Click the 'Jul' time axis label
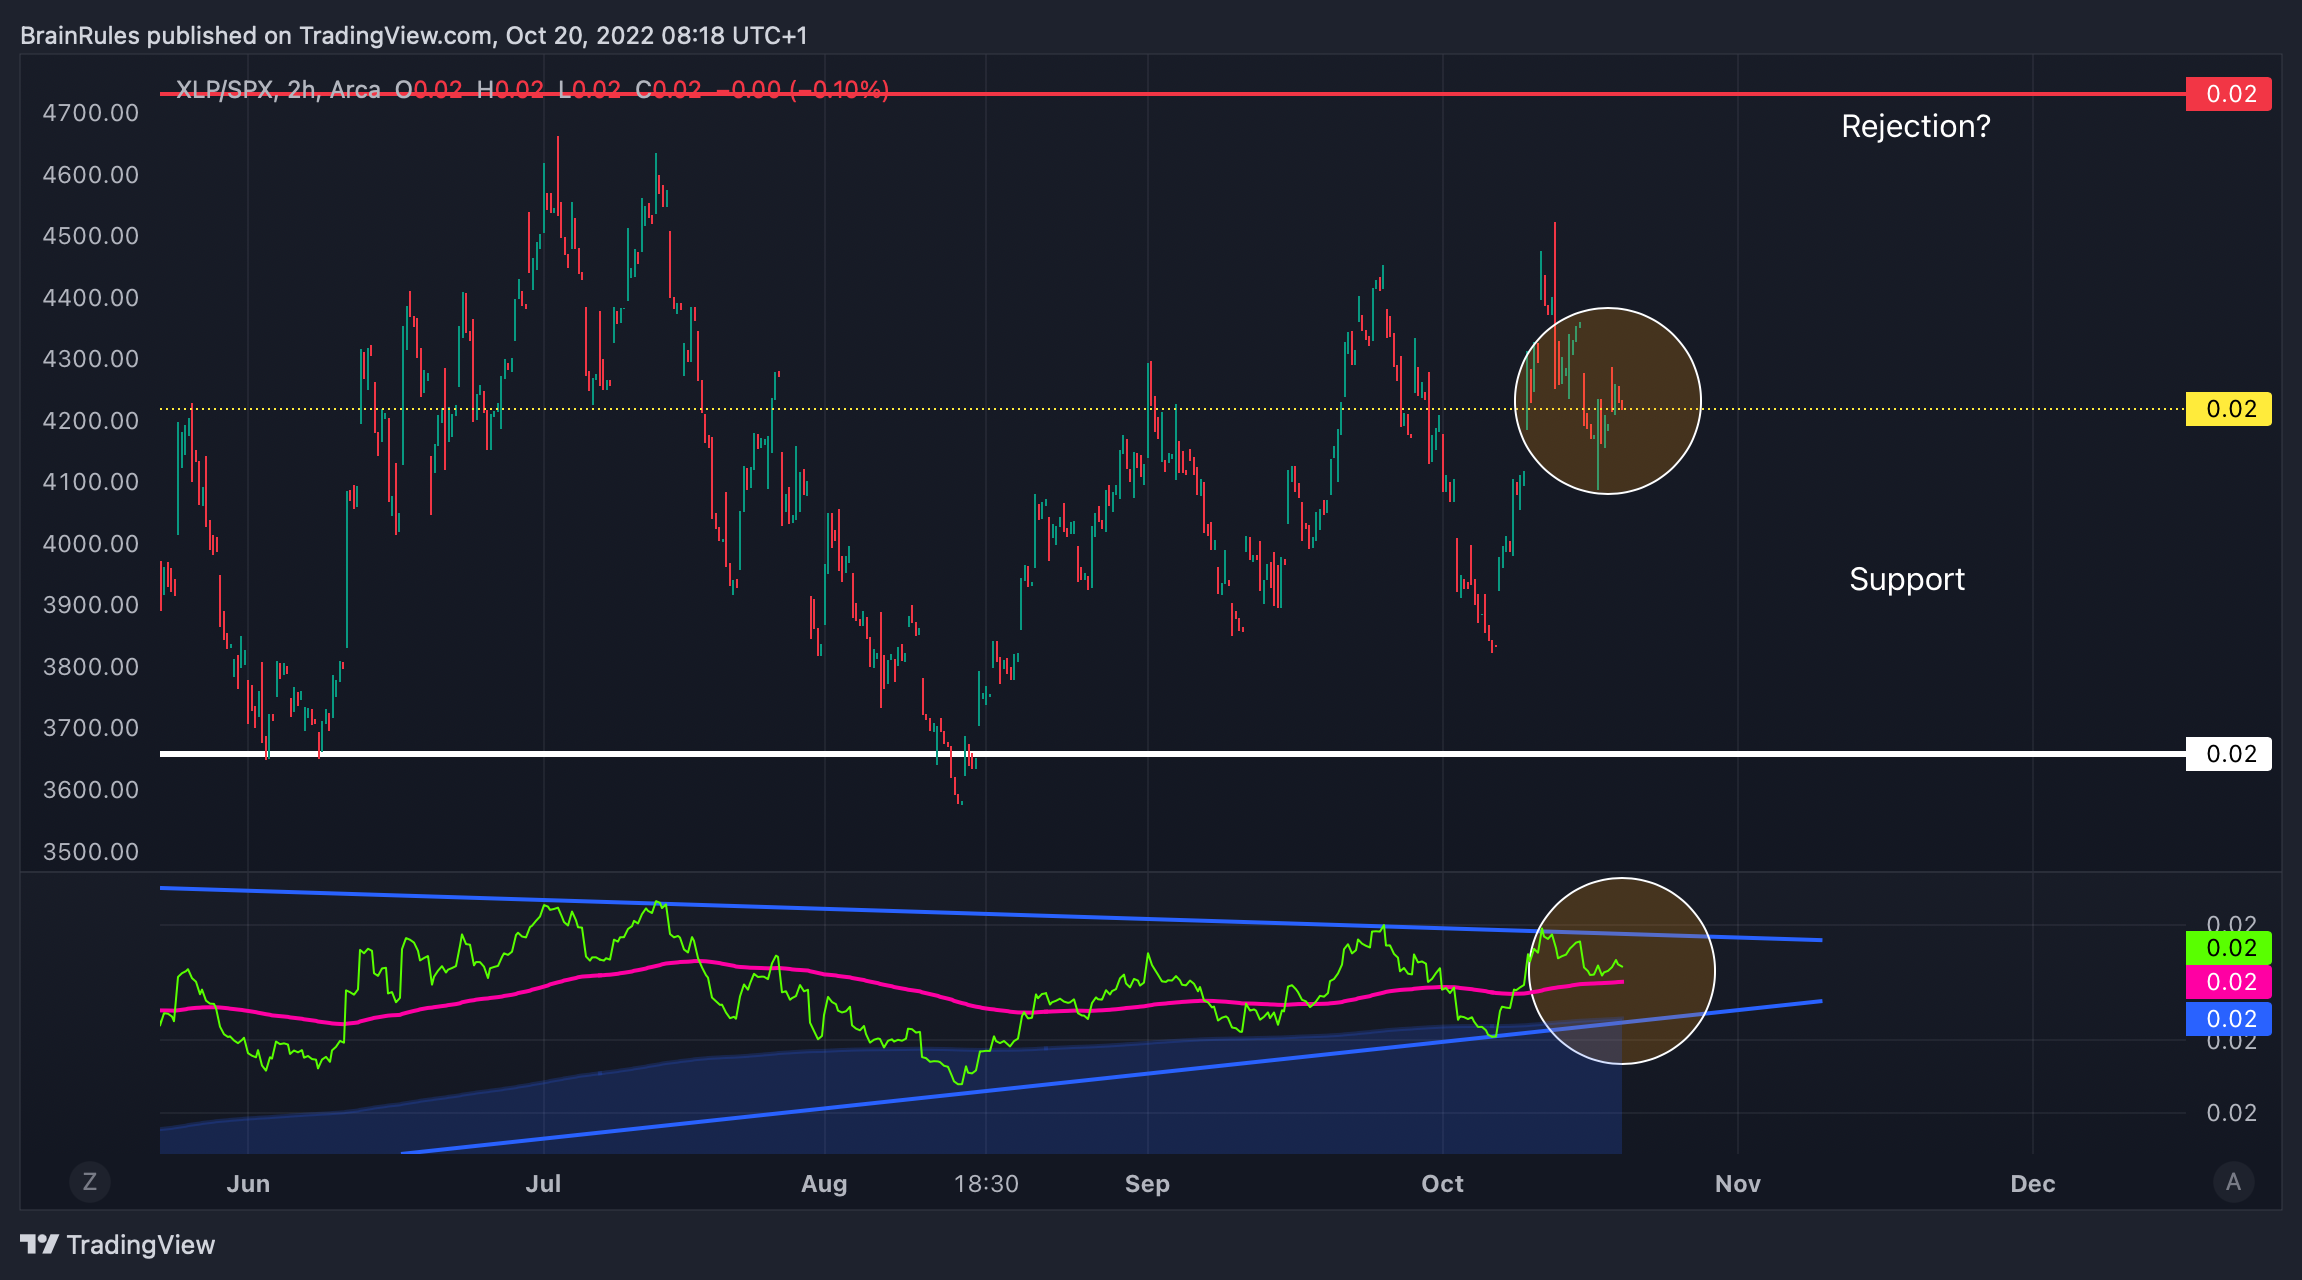The width and height of the screenshot is (2302, 1280). [x=543, y=1184]
